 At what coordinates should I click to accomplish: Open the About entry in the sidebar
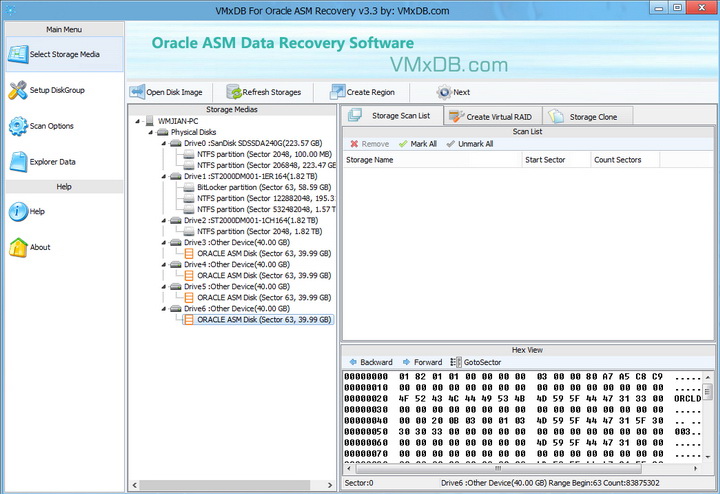click(x=39, y=247)
